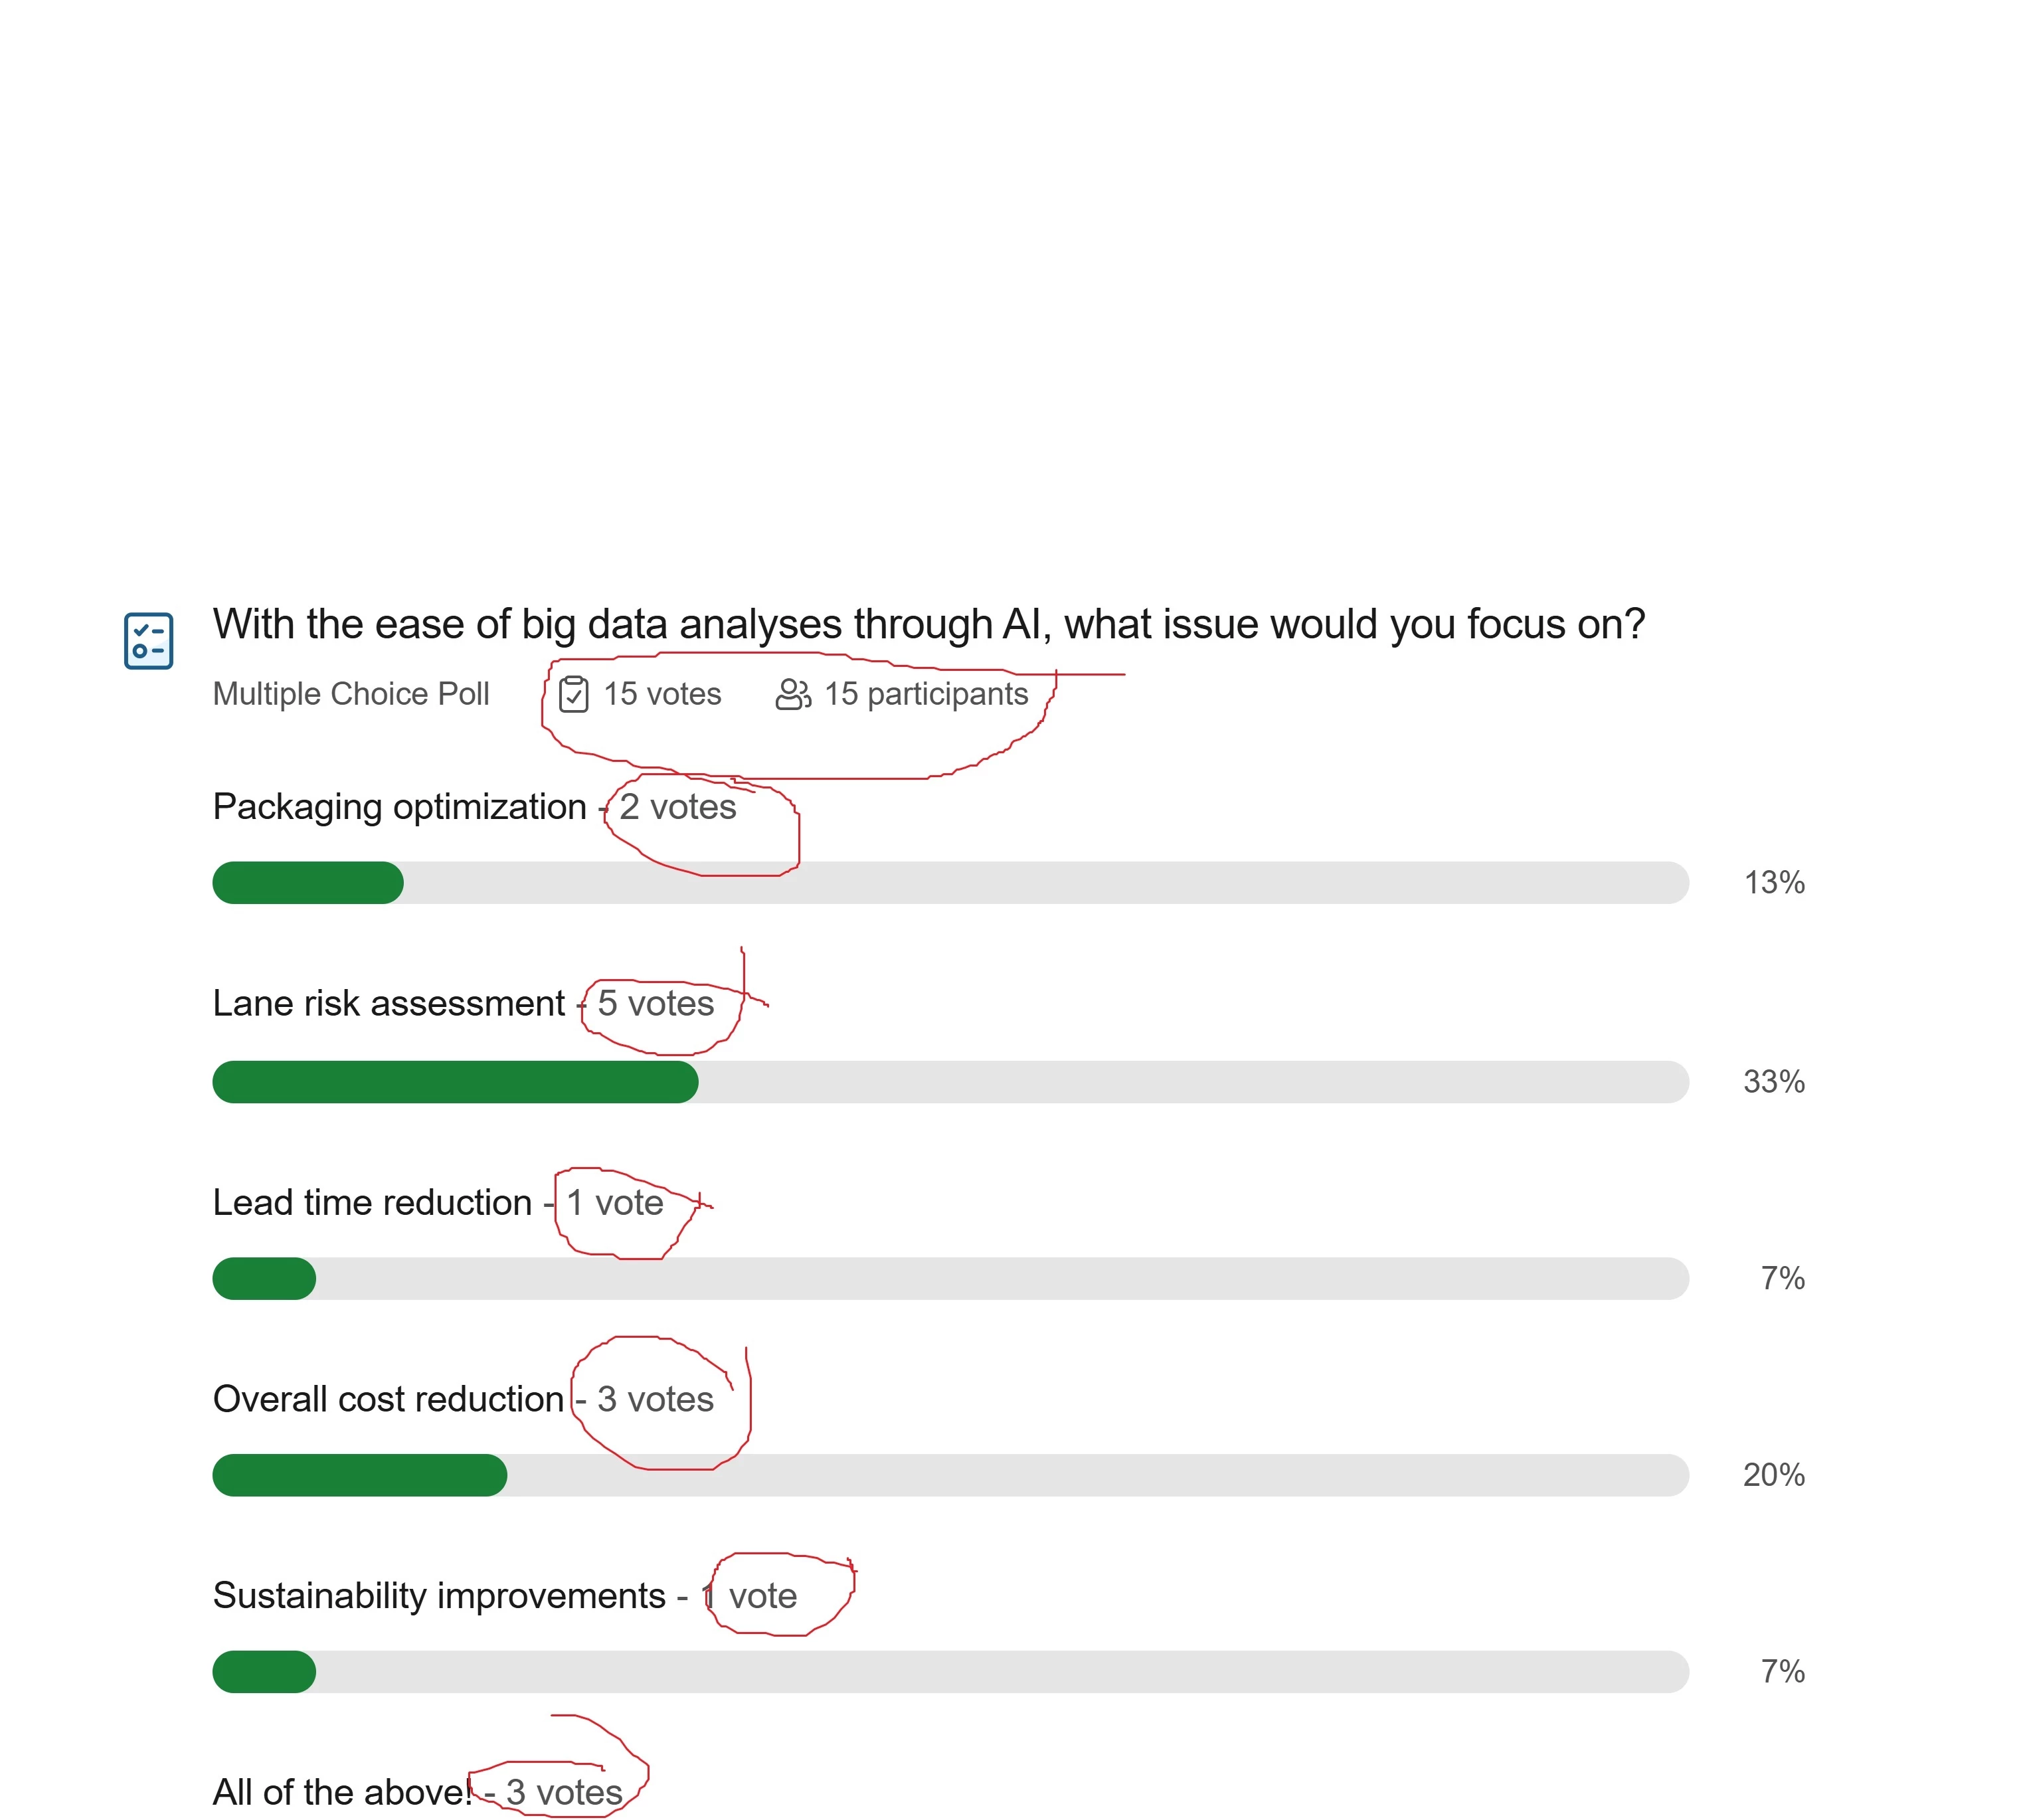This screenshot has width=2019, height=1820.
Task: Click the Lane risk assessment progress bar
Action: (x=951, y=1082)
